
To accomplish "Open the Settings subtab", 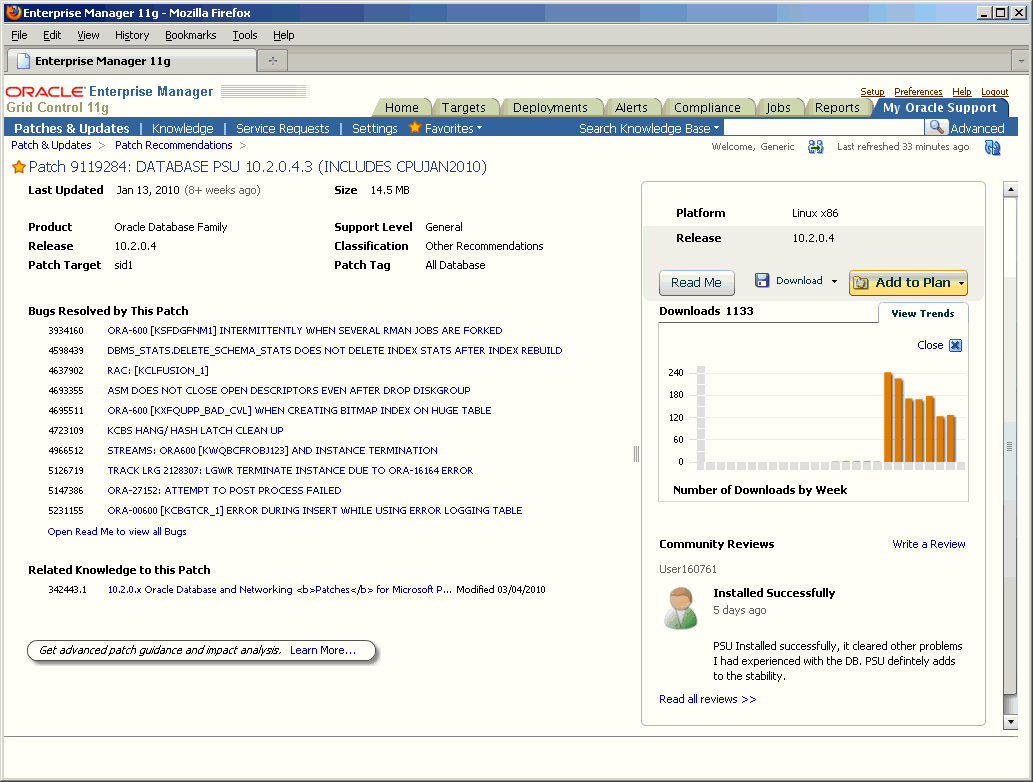I will tap(374, 128).
